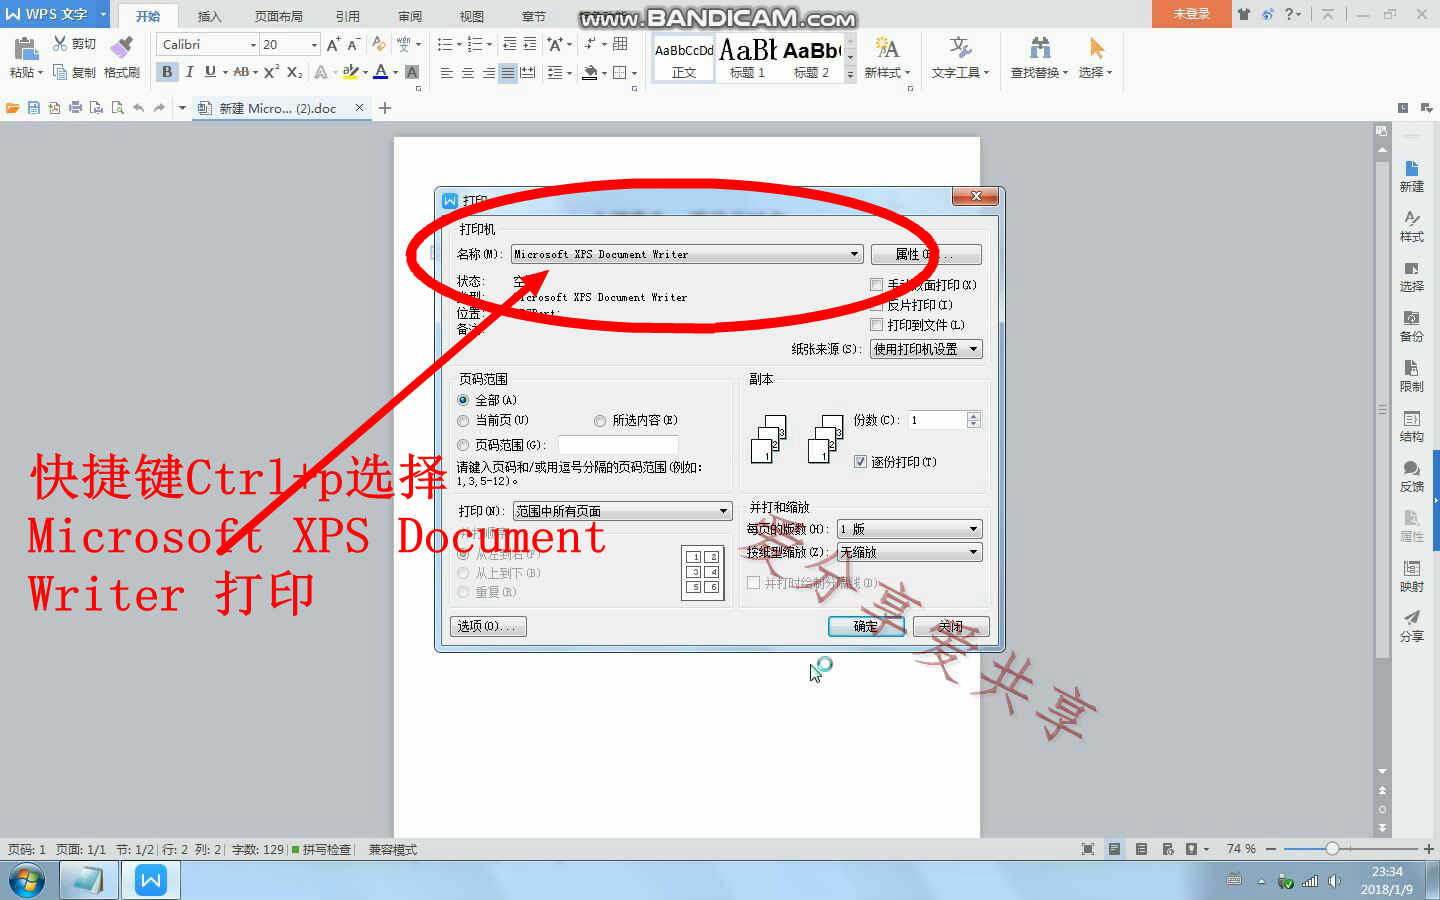Open new document tab plus button
The height and width of the screenshot is (900, 1440).
[385, 108]
